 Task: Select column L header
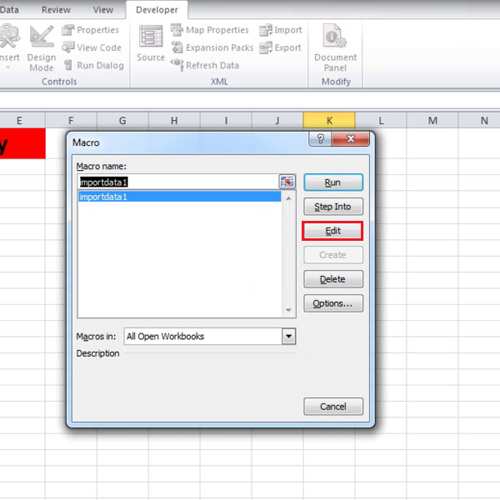(381, 120)
